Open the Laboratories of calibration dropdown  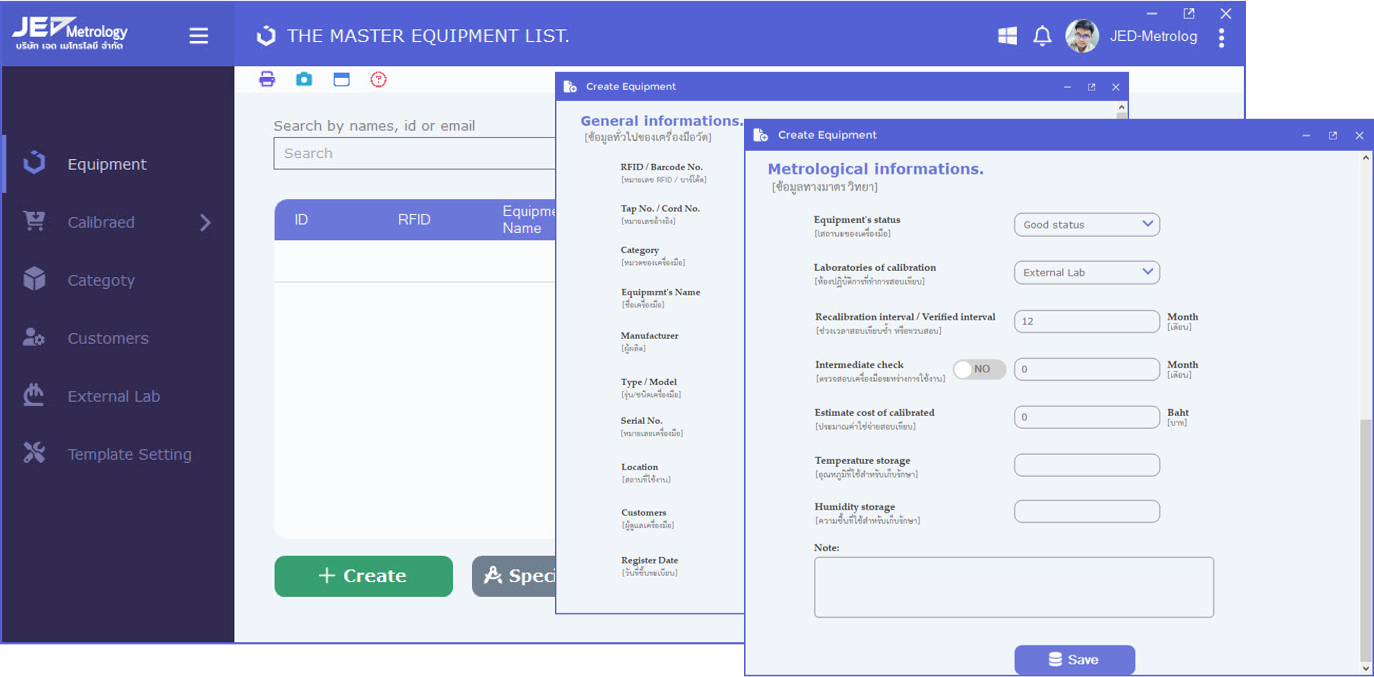(x=1086, y=272)
